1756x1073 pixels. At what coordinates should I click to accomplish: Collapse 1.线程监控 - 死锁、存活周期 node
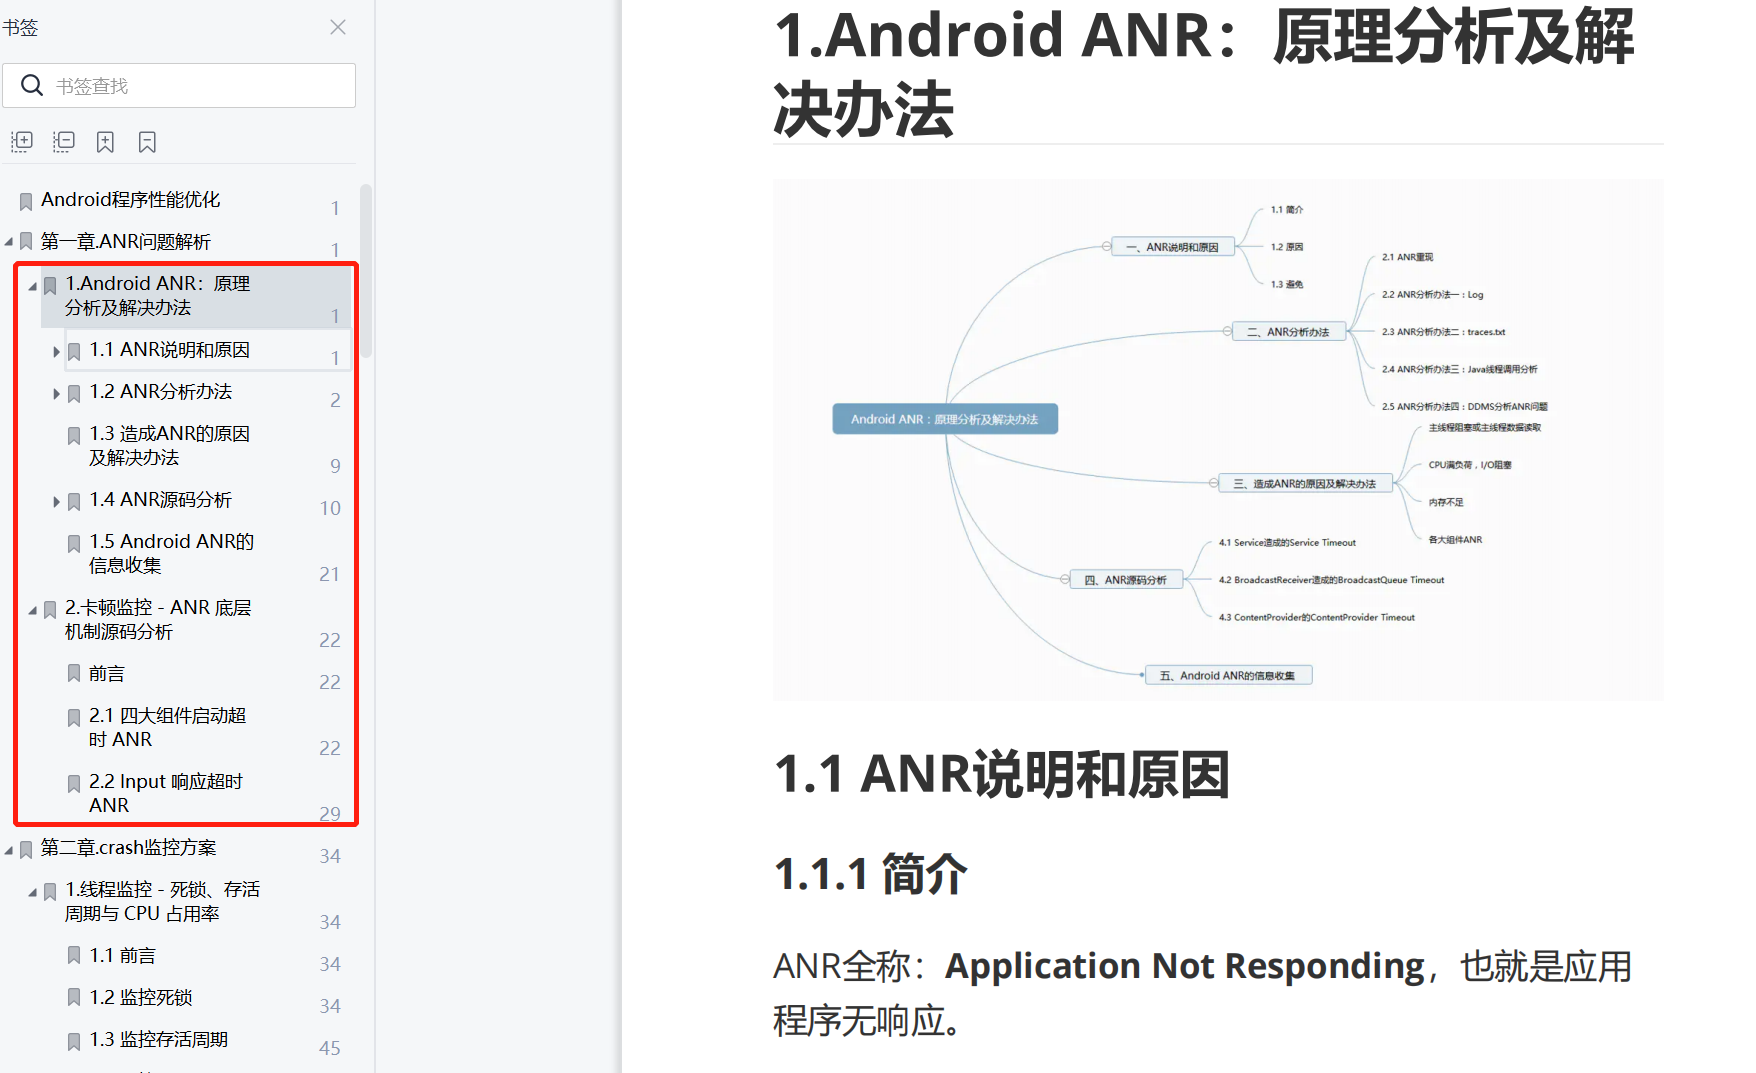(x=33, y=892)
